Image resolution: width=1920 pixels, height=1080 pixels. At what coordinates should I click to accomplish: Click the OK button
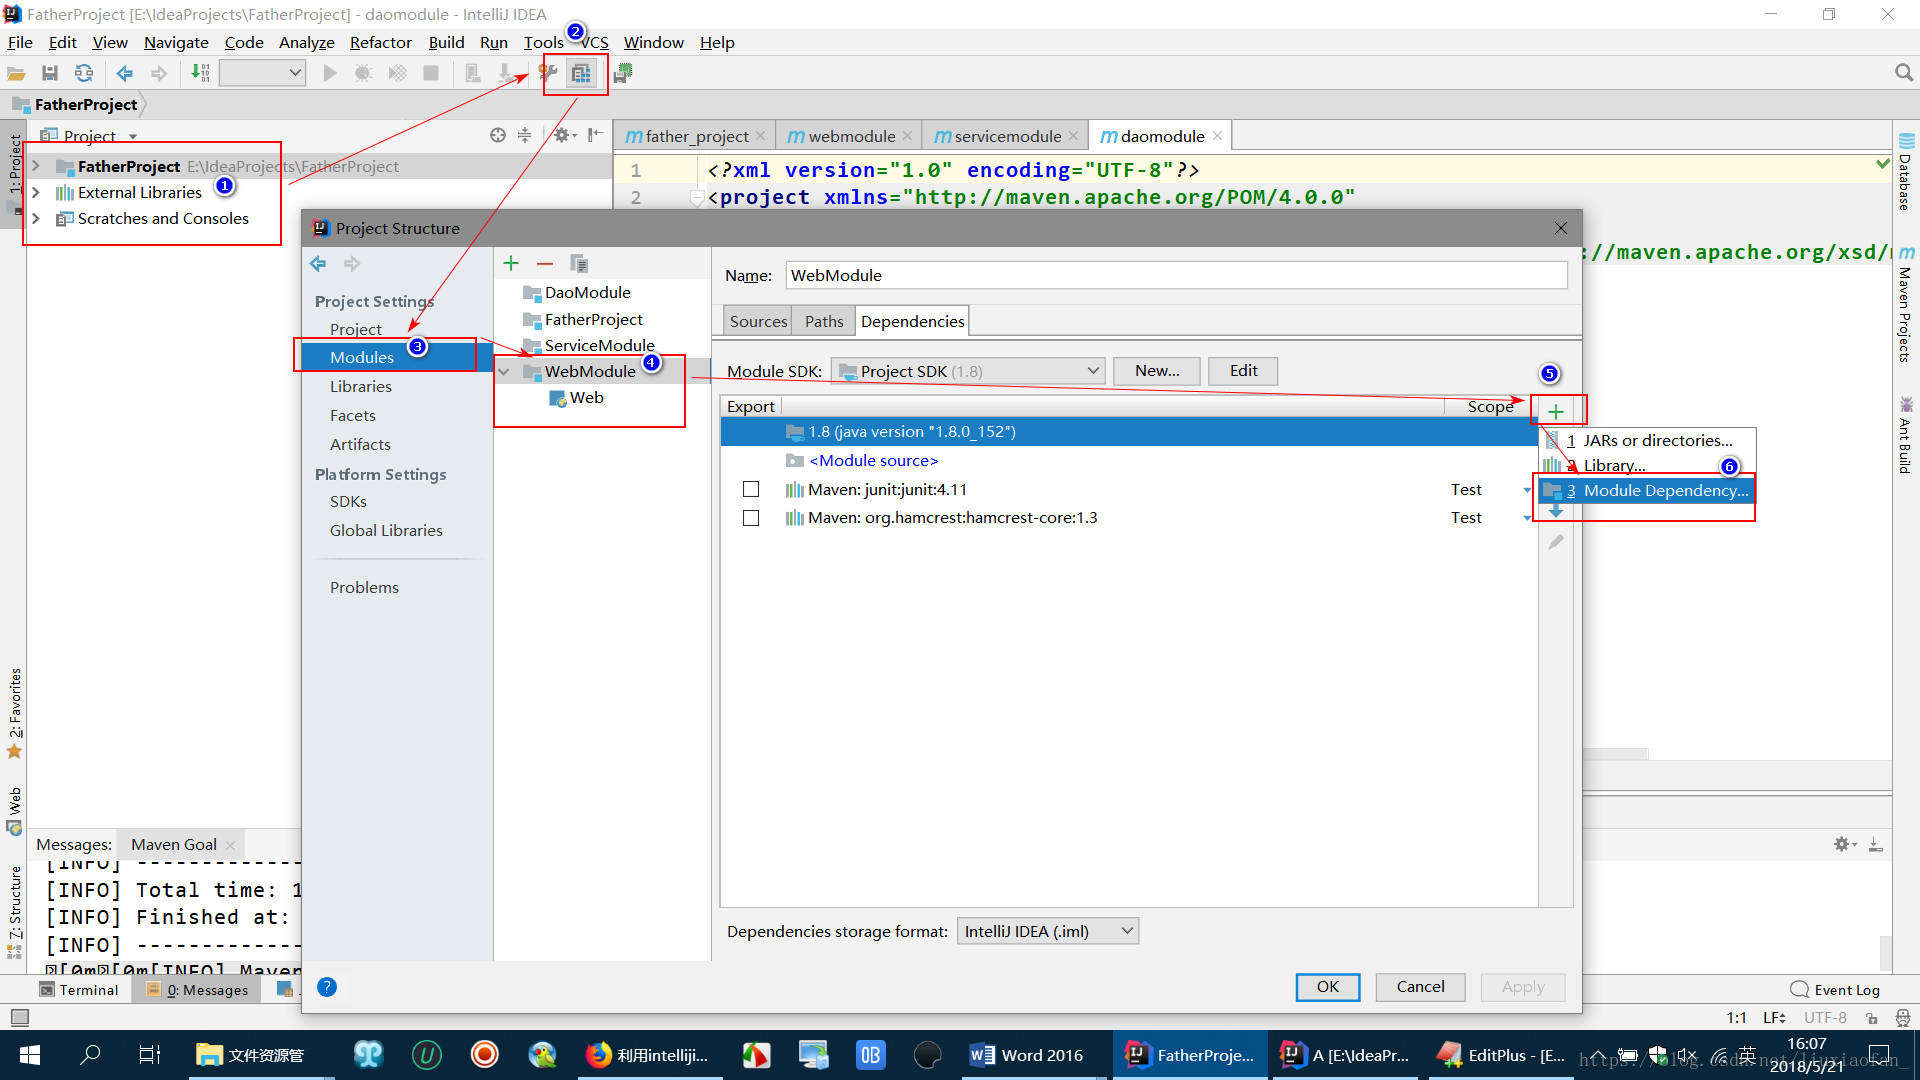pos(1327,987)
